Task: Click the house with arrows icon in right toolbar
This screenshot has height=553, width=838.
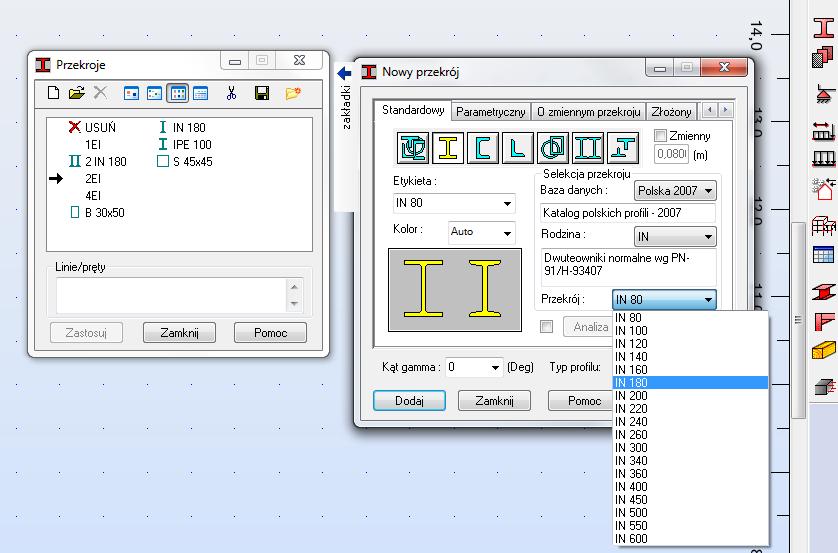Action: coord(824,189)
